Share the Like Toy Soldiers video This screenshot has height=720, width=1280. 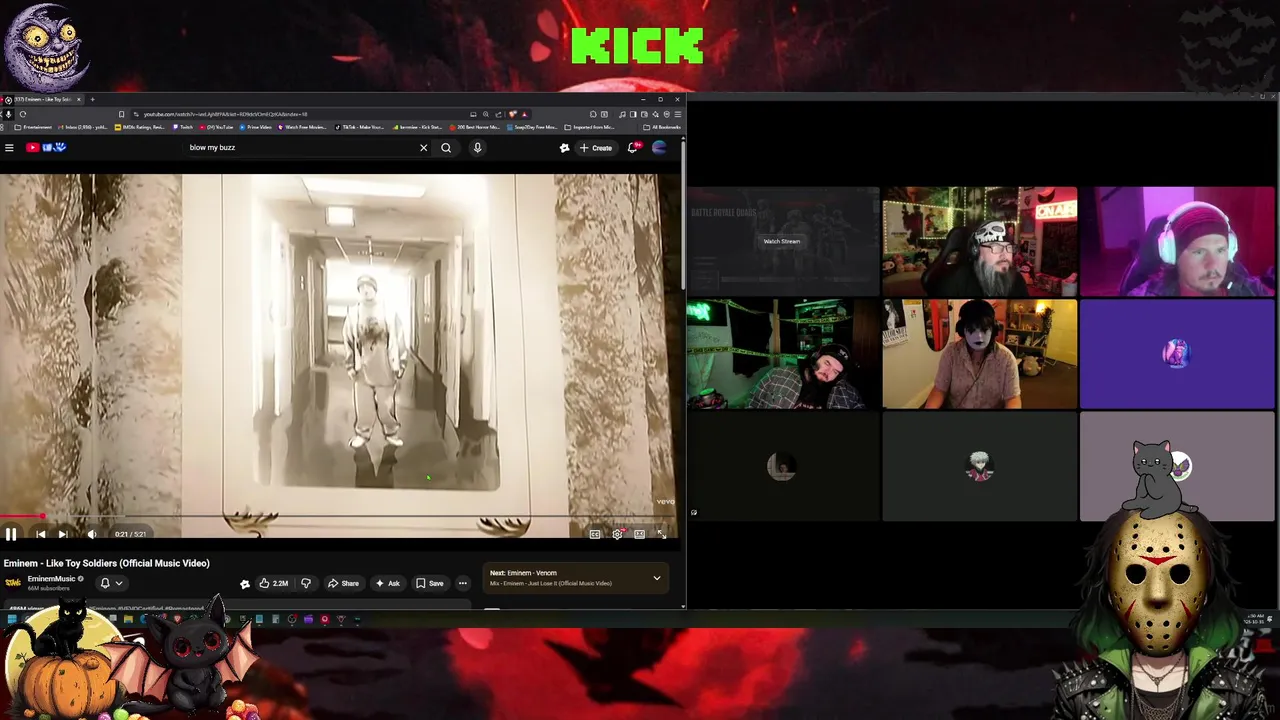(343, 583)
